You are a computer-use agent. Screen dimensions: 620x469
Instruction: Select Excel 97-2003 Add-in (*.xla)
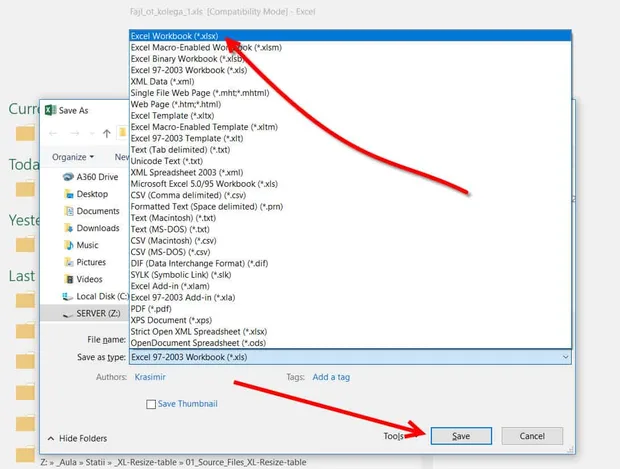point(350,298)
